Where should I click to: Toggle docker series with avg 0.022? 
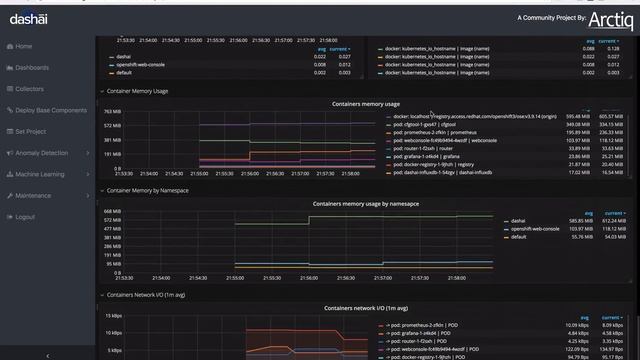437,57
